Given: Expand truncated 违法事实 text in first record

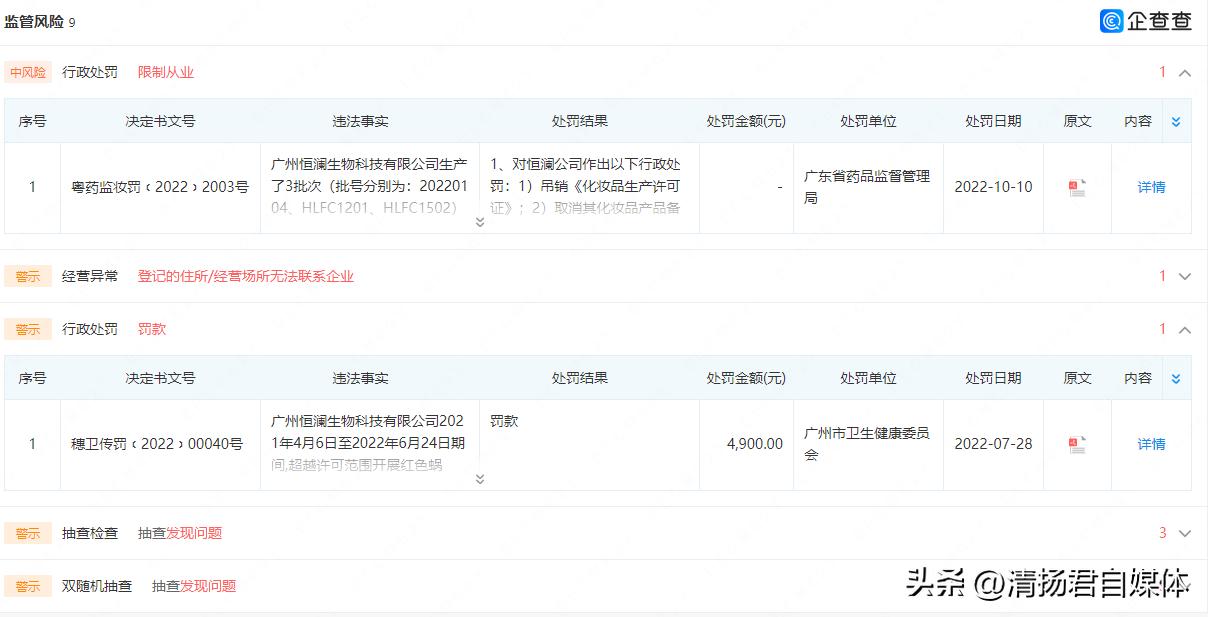Looking at the screenshot, I should coord(479,222).
